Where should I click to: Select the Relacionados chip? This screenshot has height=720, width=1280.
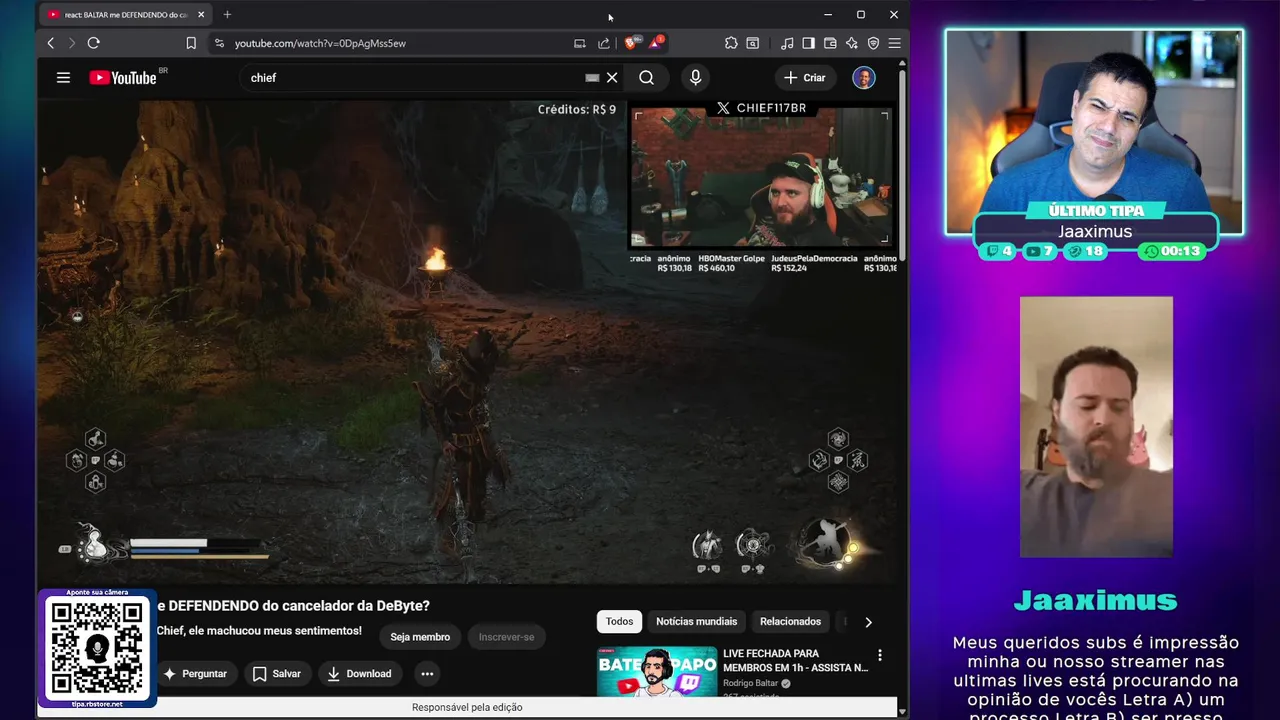(790, 621)
